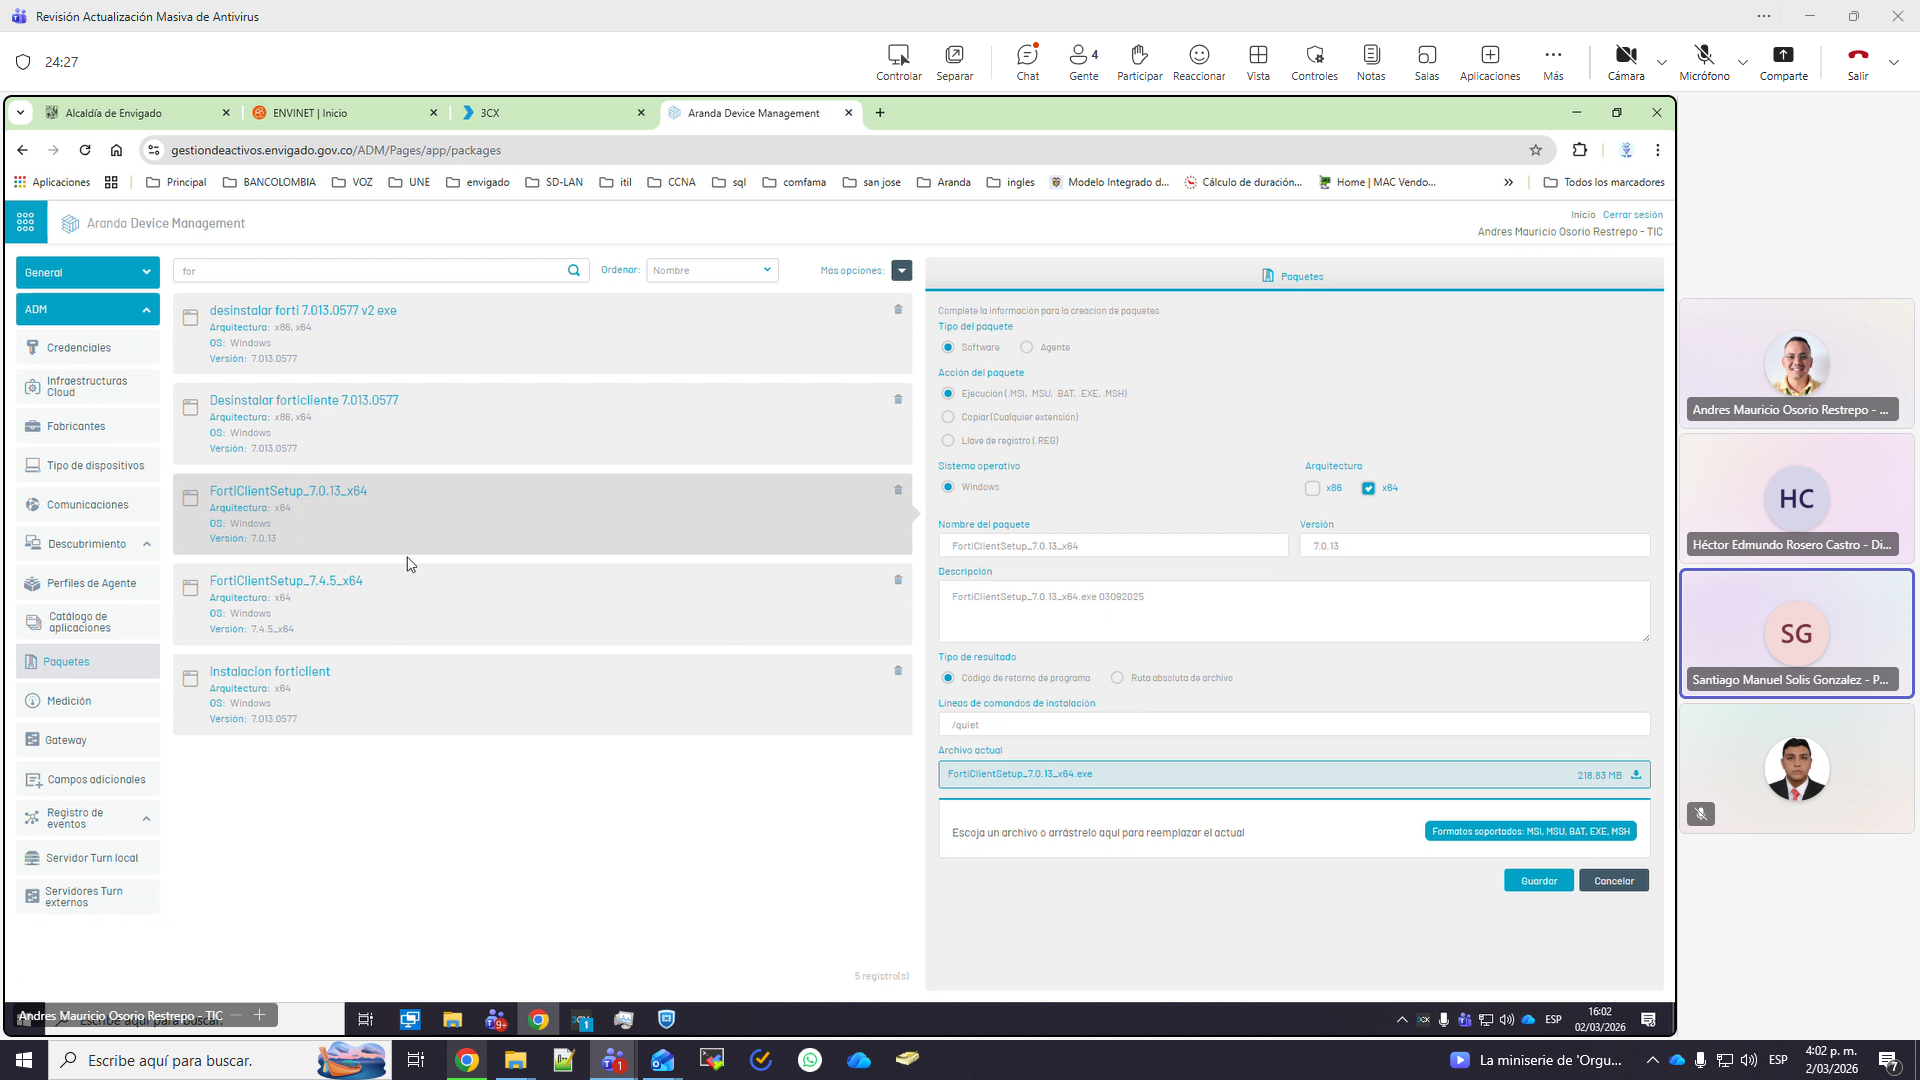Collapse the Registro de eventos submenu
Viewport: 1920px width, 1080px height.
click(147, 819)
